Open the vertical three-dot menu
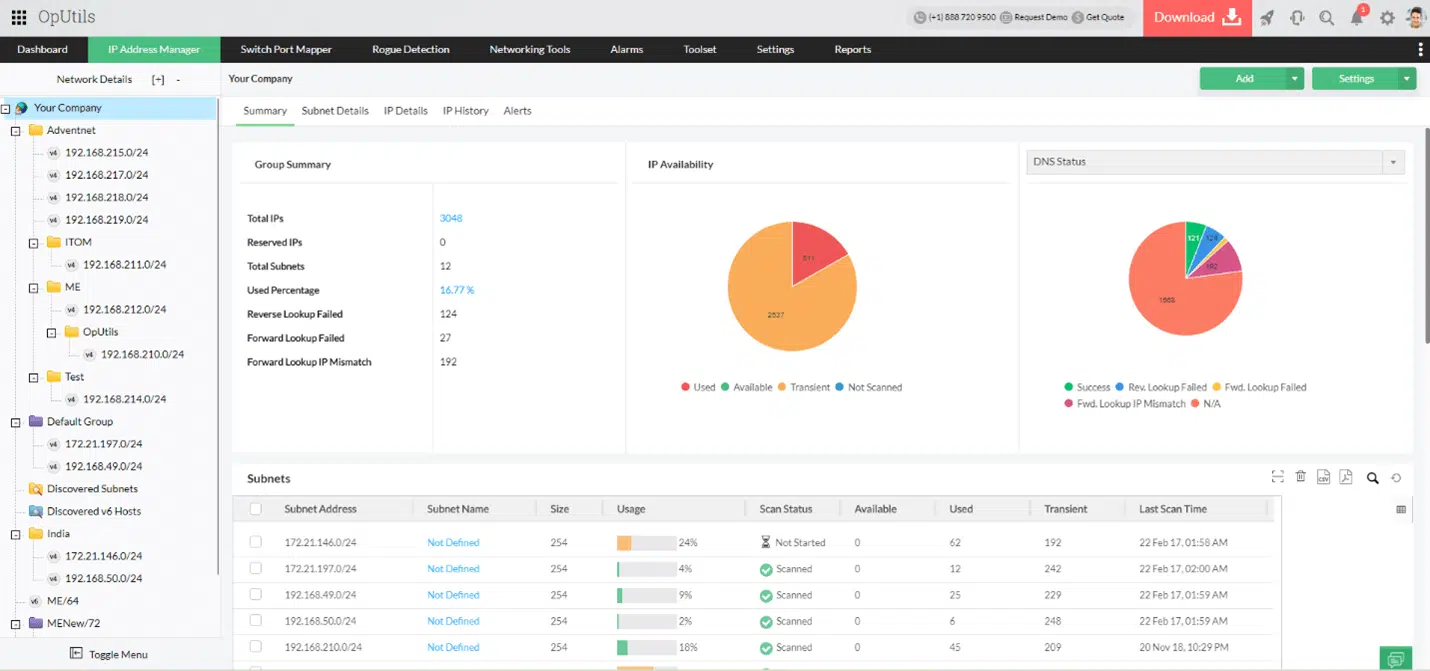Image resolution: width=1430 pixels, height=671 pixels. point(1420,49)
